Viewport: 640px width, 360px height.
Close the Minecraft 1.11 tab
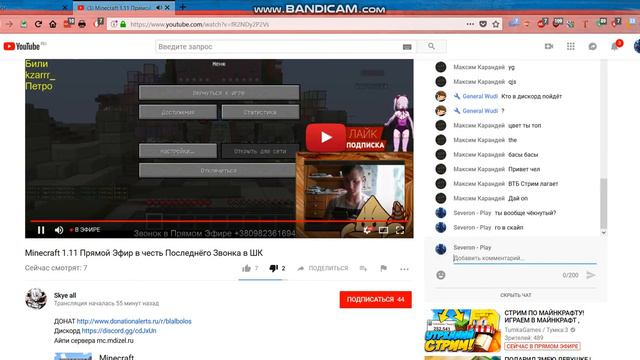coord(167,7)
